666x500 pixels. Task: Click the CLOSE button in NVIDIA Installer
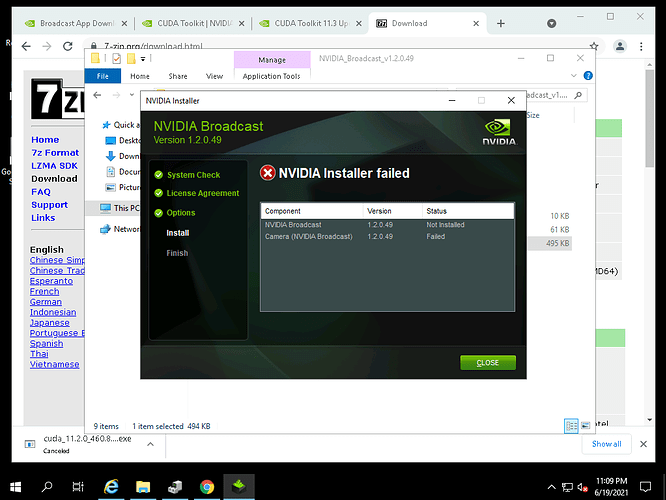pyautogui.click(x=488, y=362)
